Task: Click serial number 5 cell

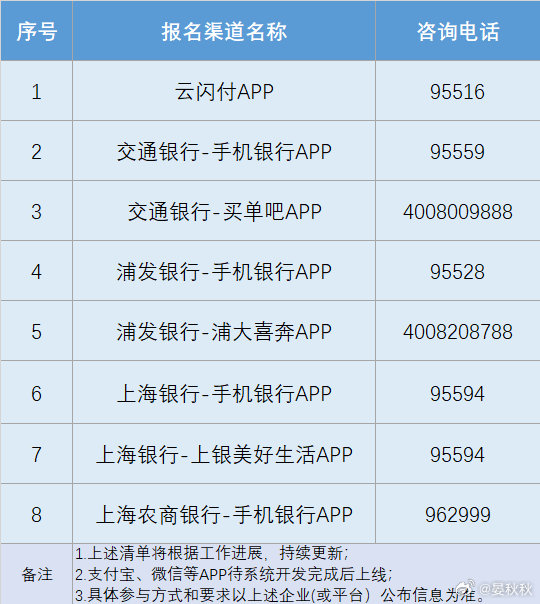Action: (37, 332)
